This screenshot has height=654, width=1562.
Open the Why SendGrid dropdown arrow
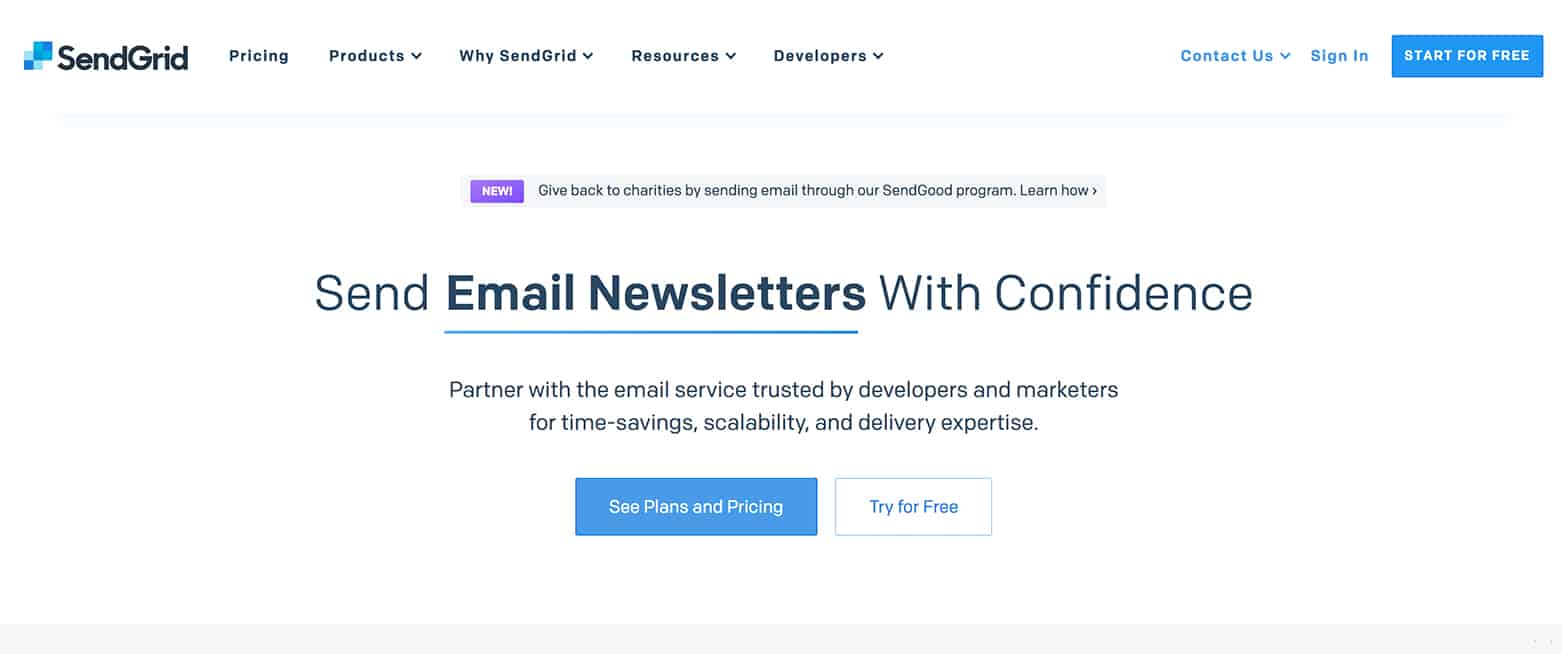point(588,57)
